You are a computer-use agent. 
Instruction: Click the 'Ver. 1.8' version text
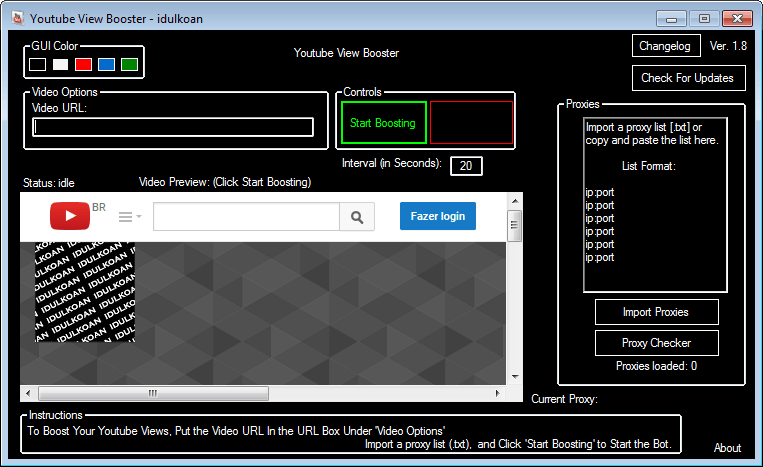tap(728, 46)
